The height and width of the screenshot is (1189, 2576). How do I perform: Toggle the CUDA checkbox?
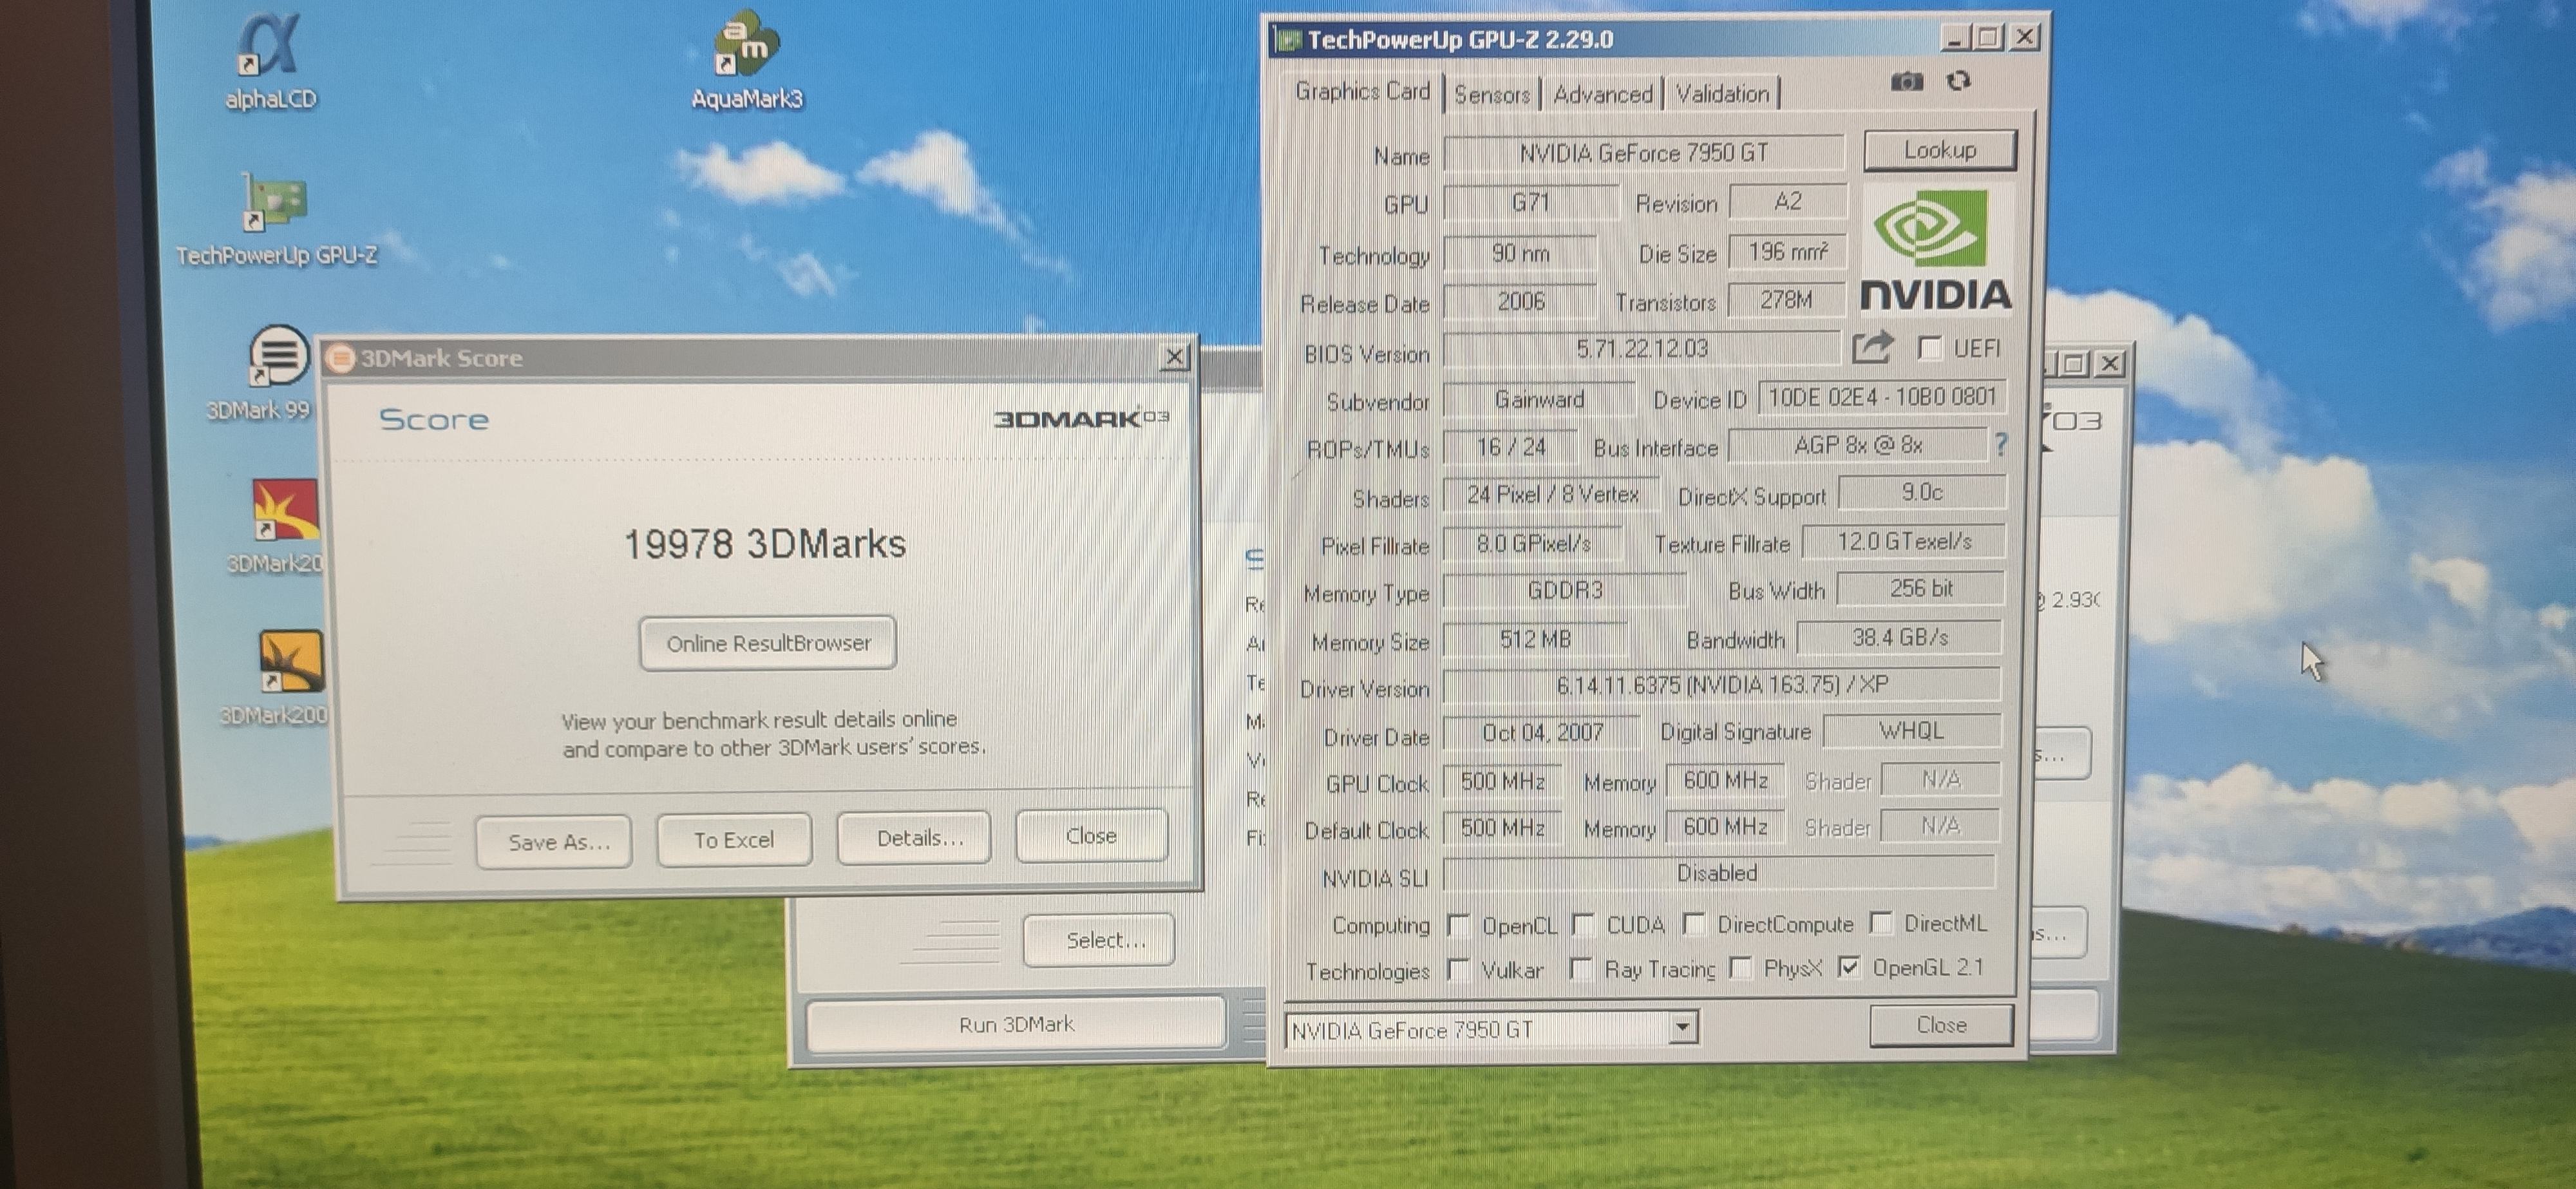[x=1582, y=925]
